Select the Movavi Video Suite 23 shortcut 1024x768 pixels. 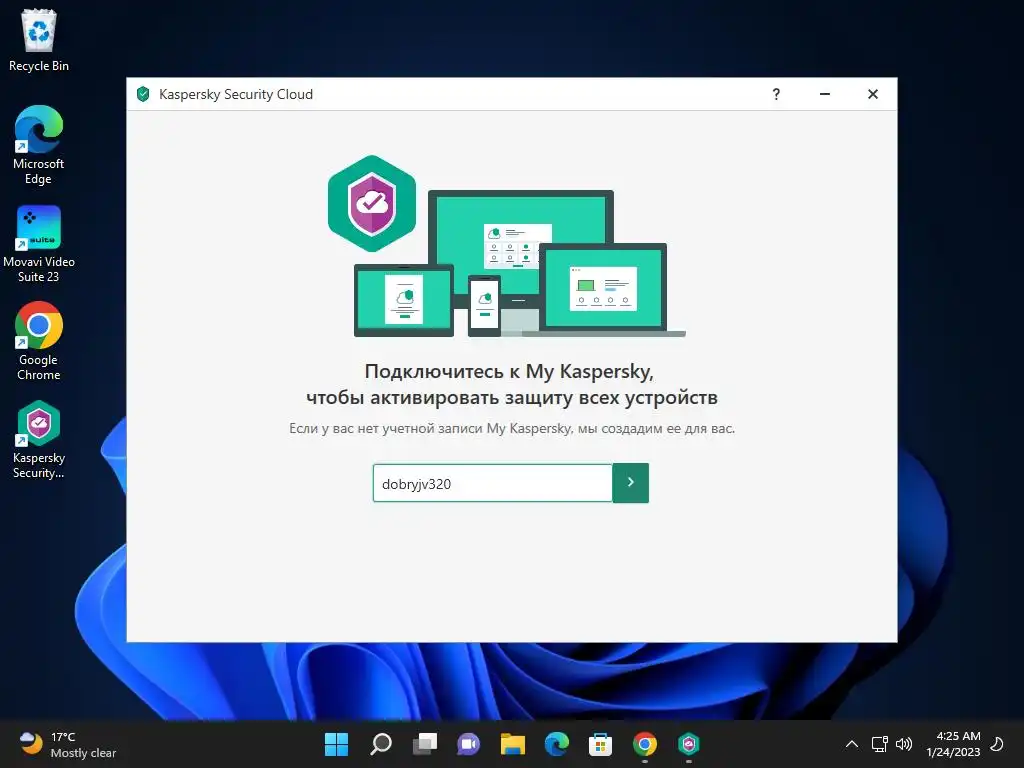click(39, 244)
